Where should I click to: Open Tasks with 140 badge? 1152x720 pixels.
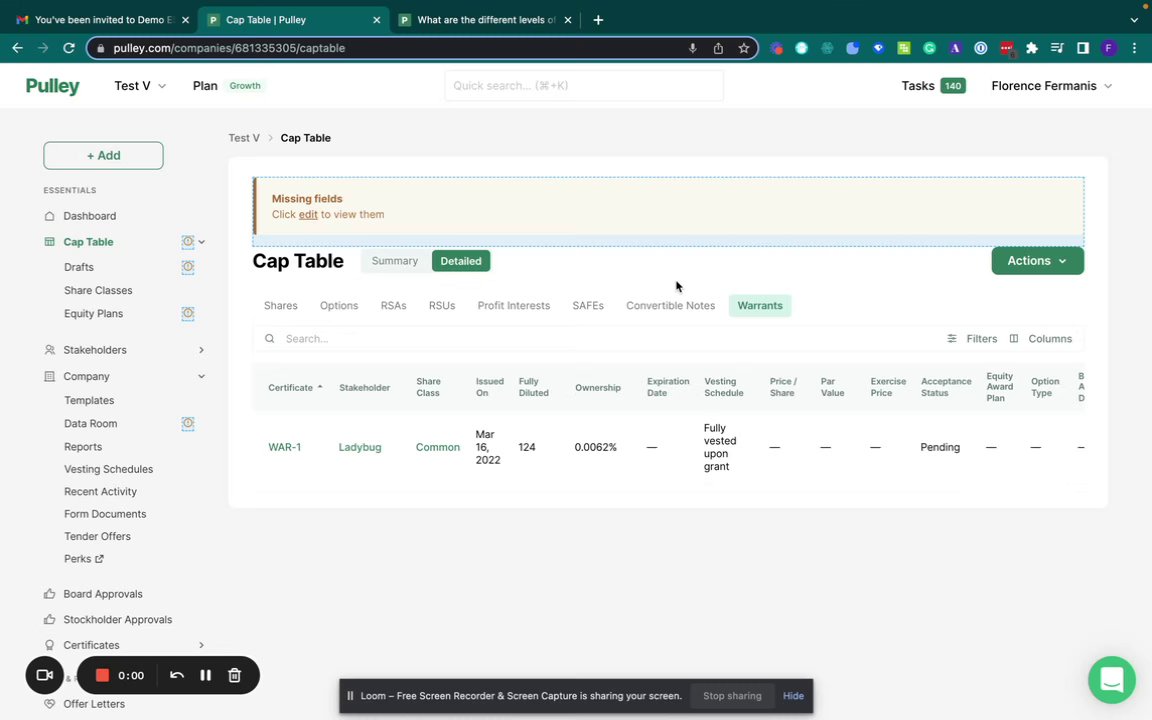[x=933, y=86]
